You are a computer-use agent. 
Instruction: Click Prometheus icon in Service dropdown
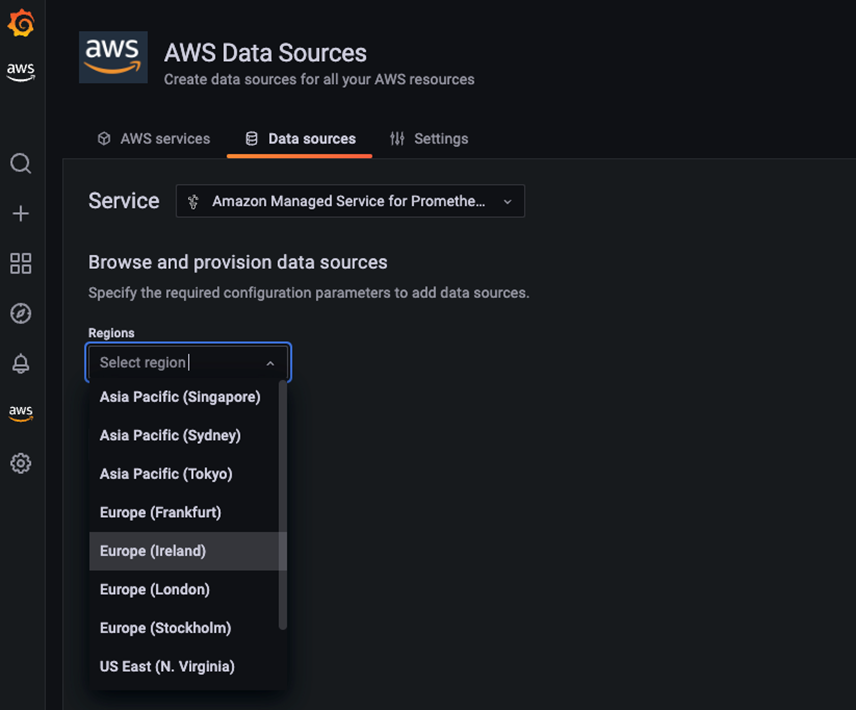click(x=193, y=202)
